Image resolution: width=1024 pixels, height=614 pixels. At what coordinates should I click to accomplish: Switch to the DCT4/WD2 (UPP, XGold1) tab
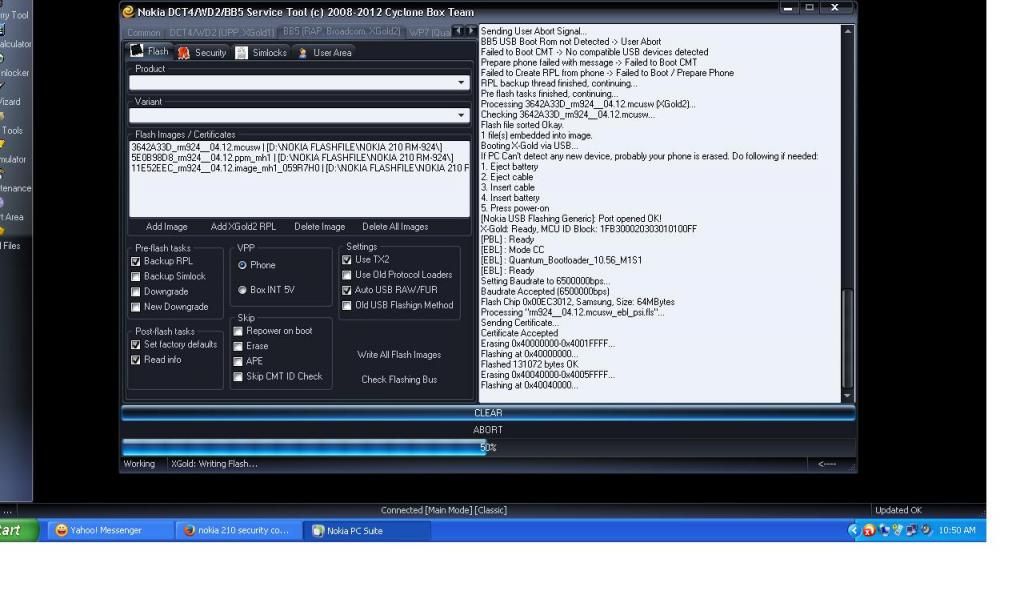(x=221, y=32)
